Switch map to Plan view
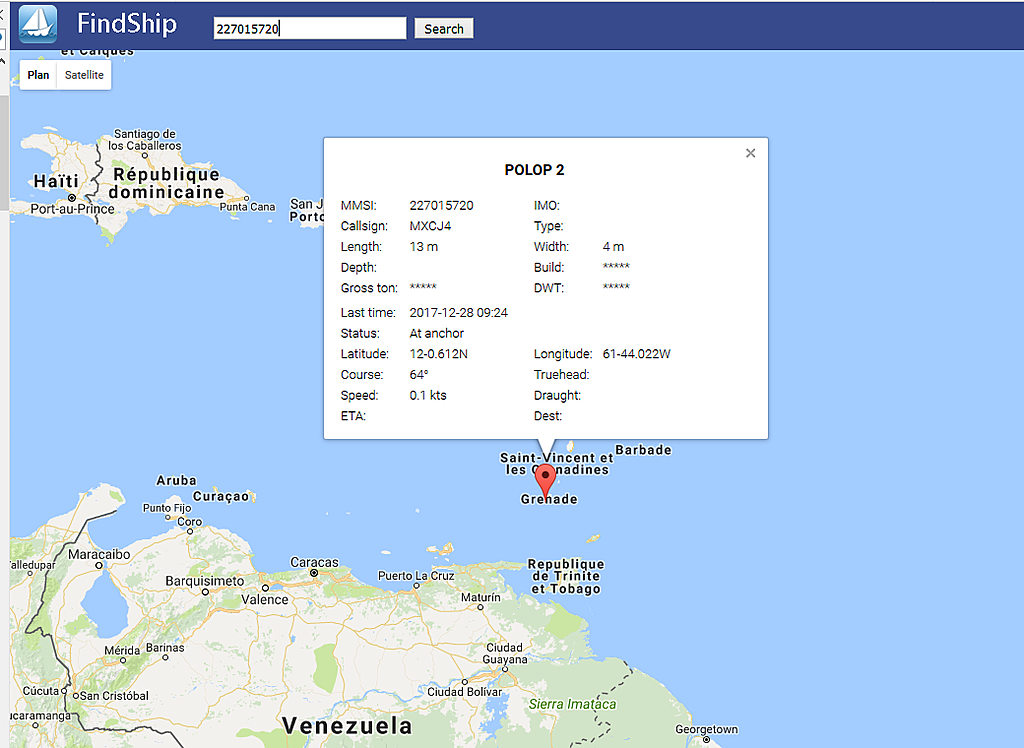1024x748 pixels. tap(39, 75)
